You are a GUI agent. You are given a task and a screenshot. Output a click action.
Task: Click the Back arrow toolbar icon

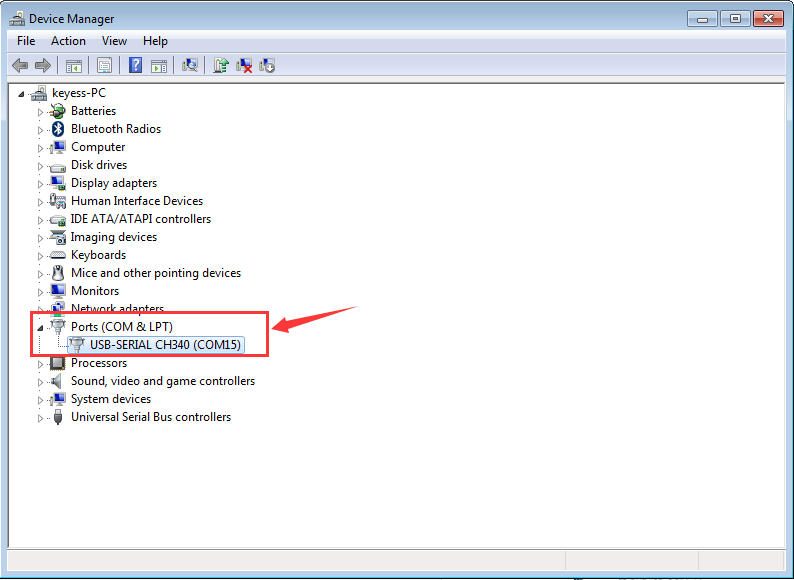[x=20, y=65]
